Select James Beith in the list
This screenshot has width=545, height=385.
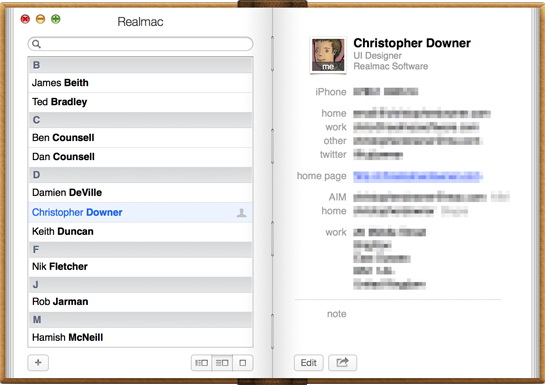pos(140,83)
